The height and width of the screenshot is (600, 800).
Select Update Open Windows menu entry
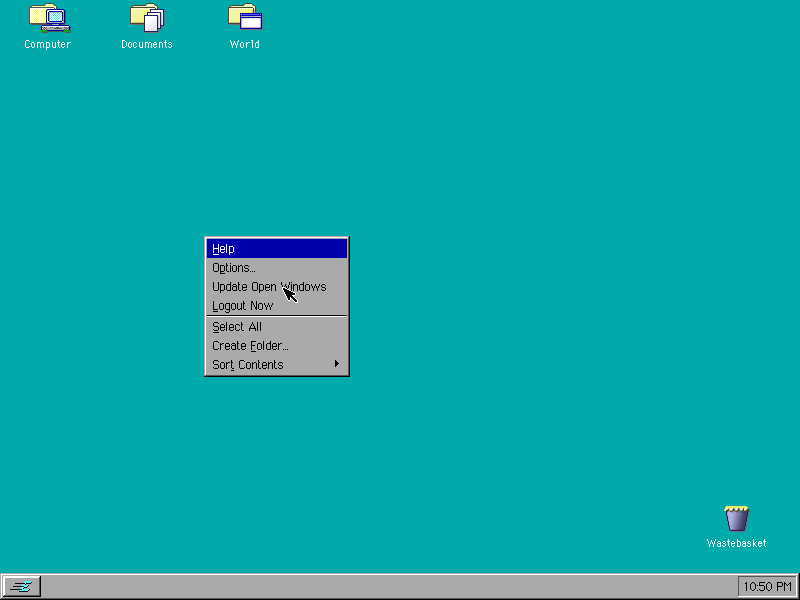pyautogui.click(x=277, y=287)
